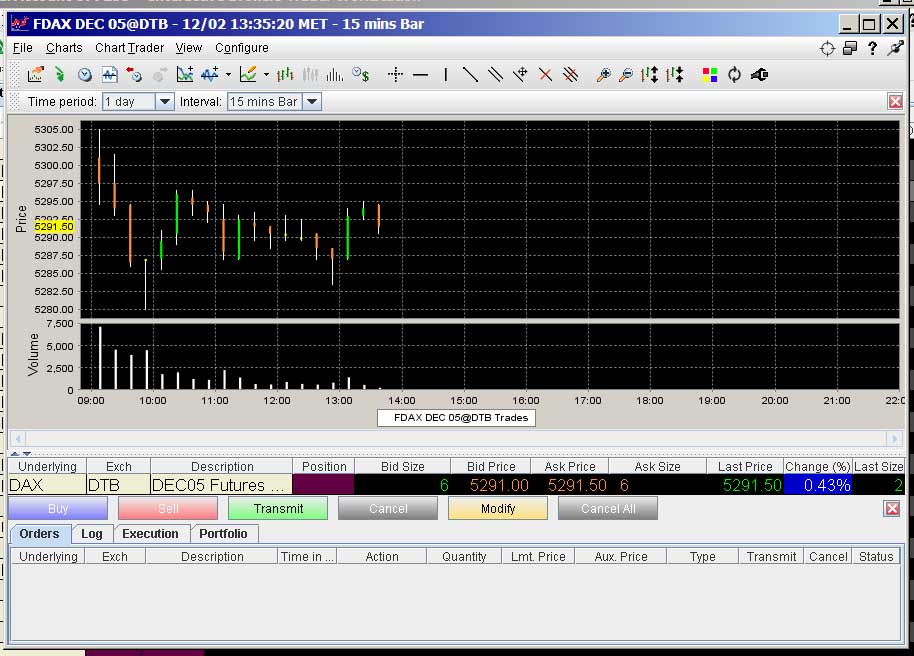Open the chart color palette icon
The height and width of the screenshot is (656, 914).
(x=709, y=75)
